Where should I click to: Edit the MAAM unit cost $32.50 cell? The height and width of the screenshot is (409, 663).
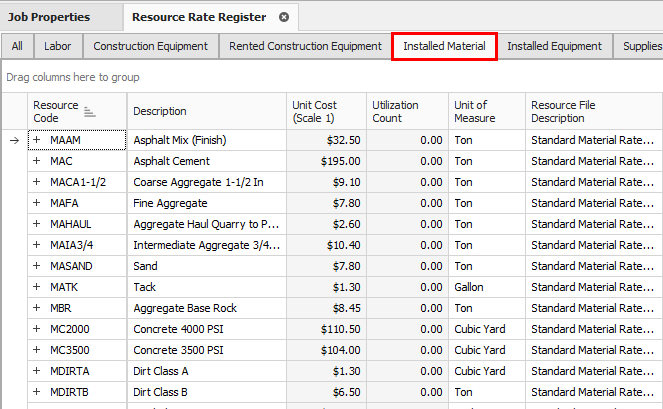tap(324, 141)
